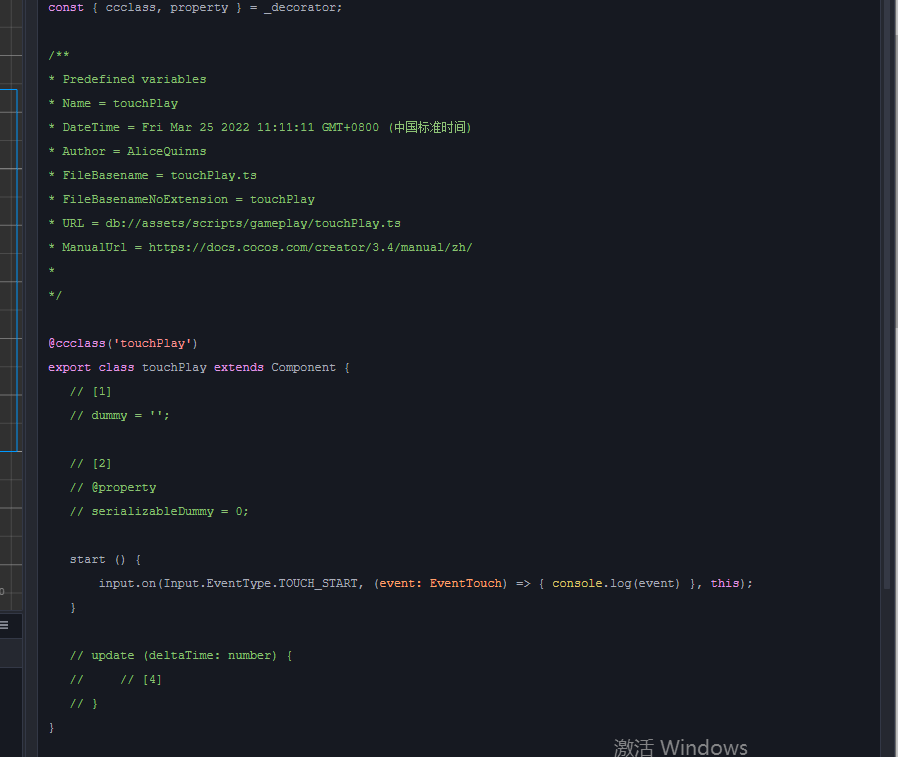
Task: Open the hamburger menu icon in left panel
Action: coord(4,625)
